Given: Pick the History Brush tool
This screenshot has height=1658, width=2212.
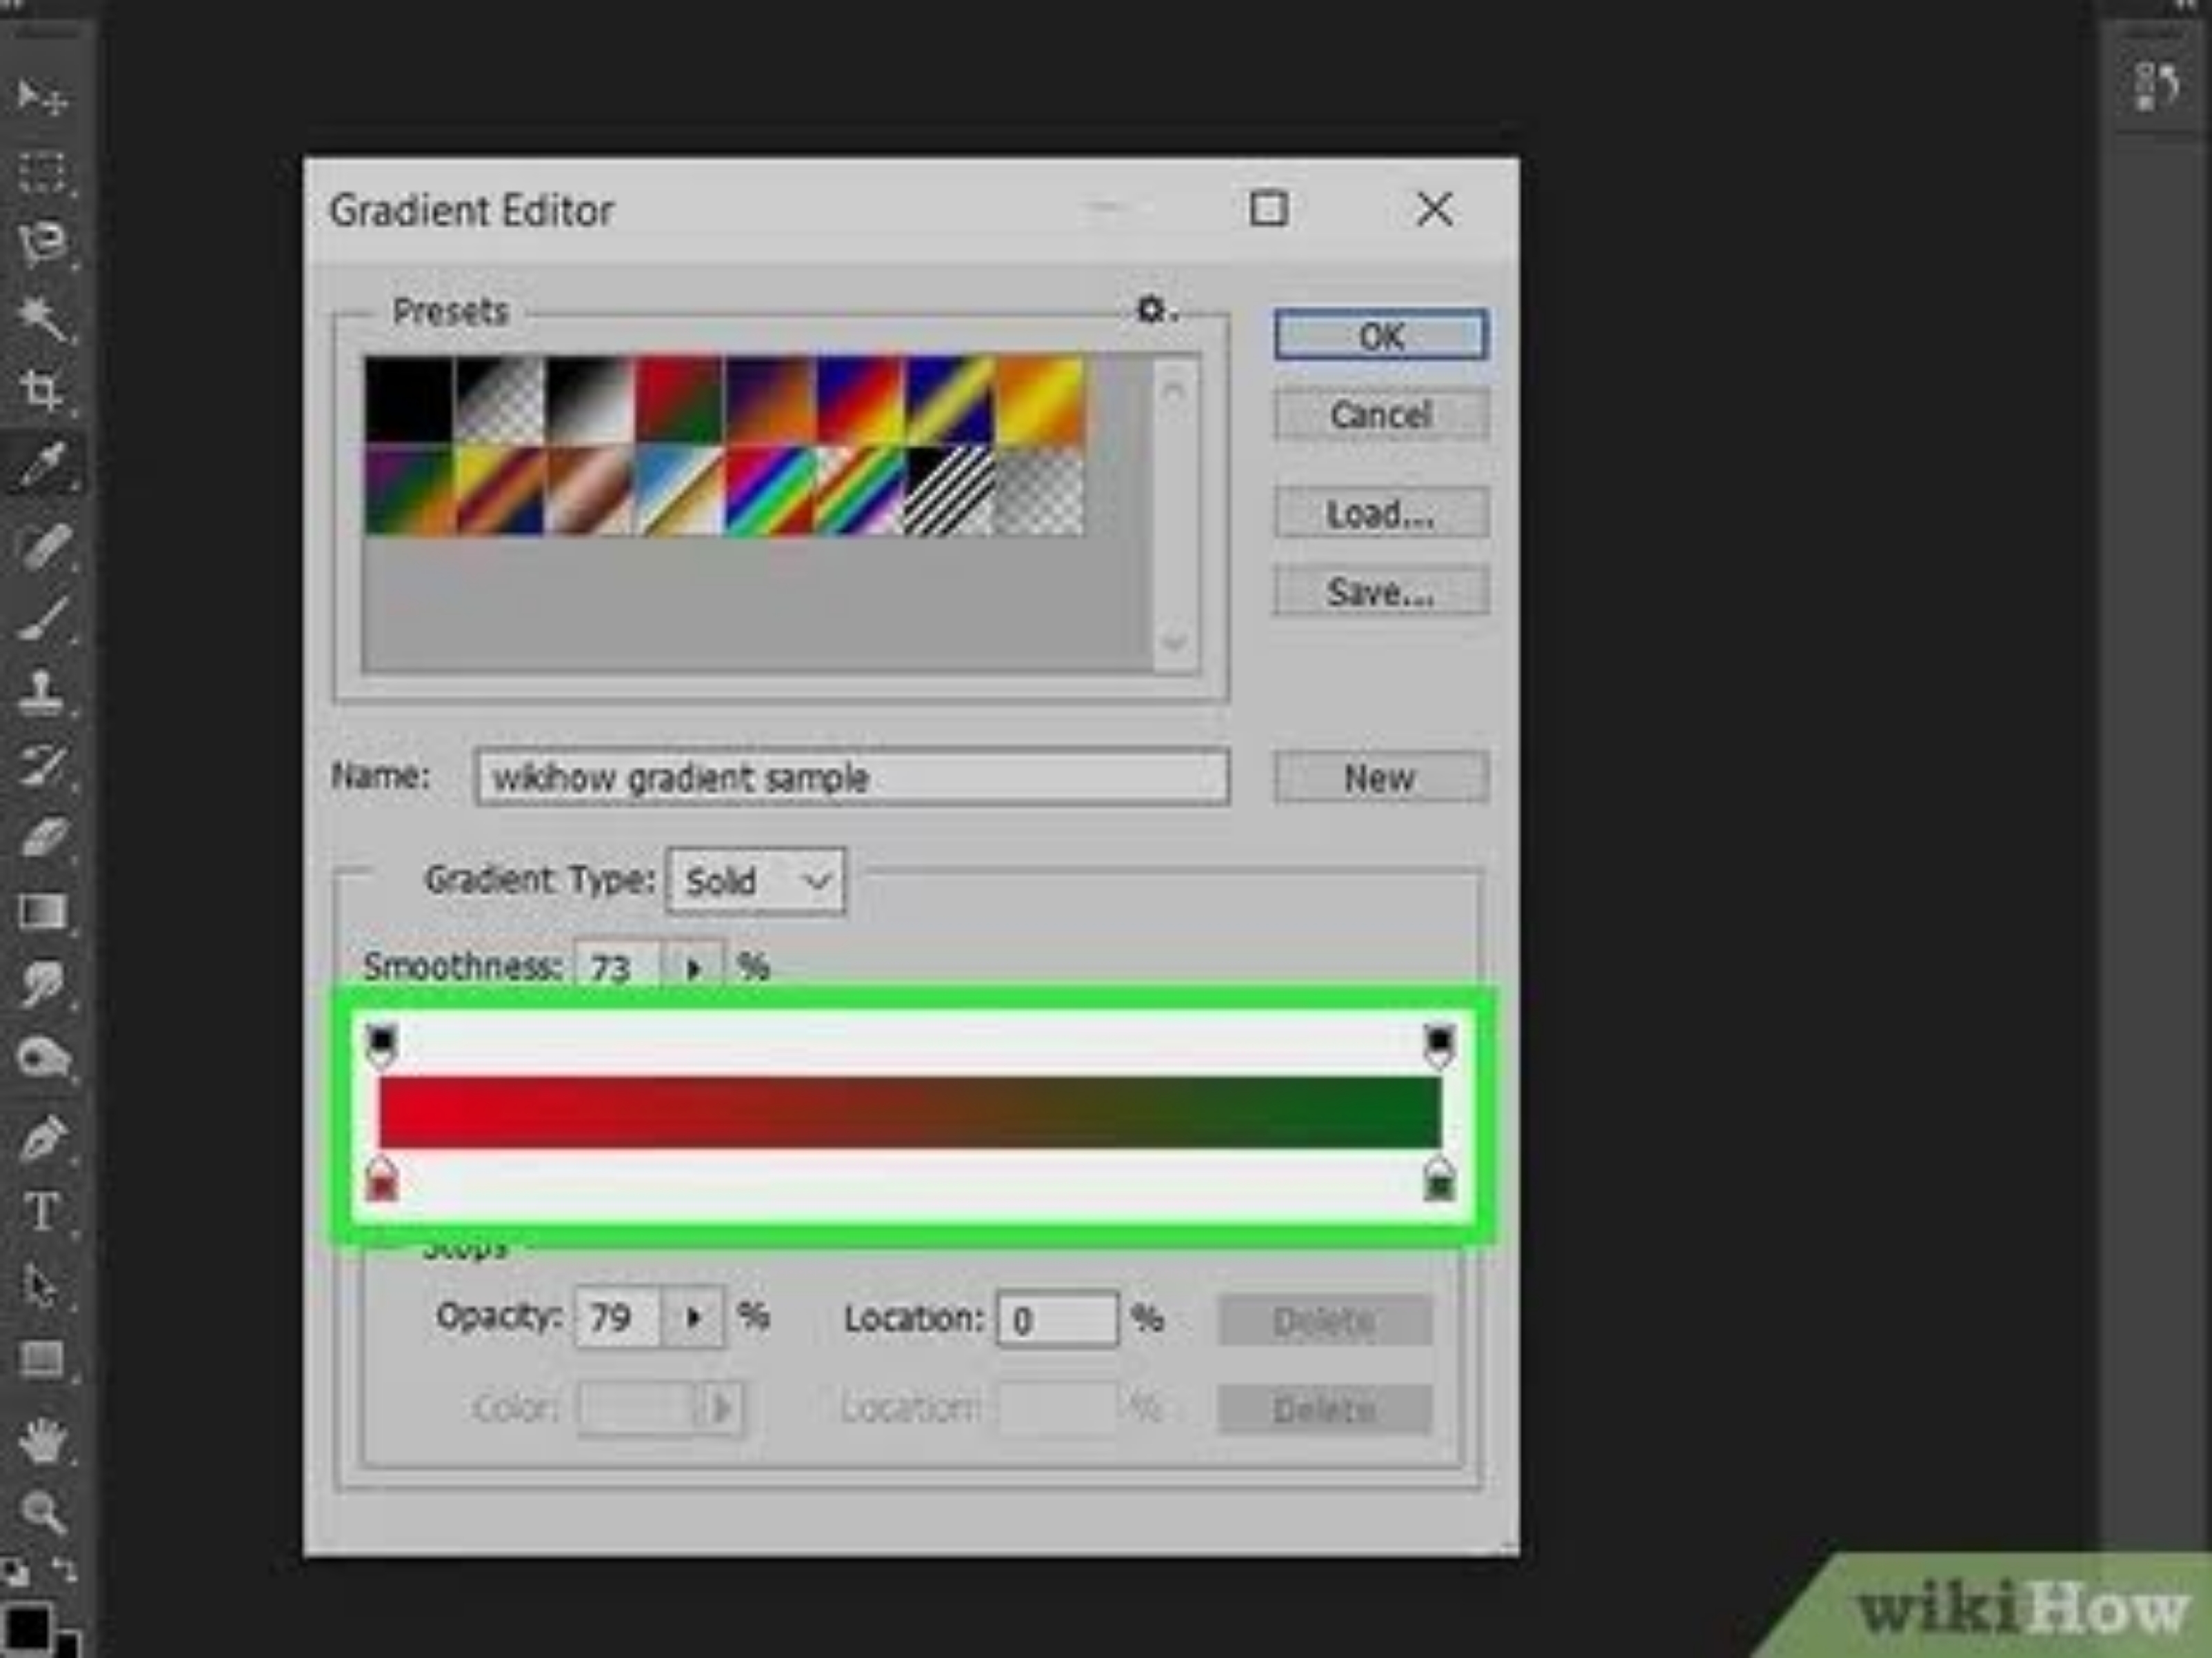Looking at the screenshot, I should click(42, 765).
